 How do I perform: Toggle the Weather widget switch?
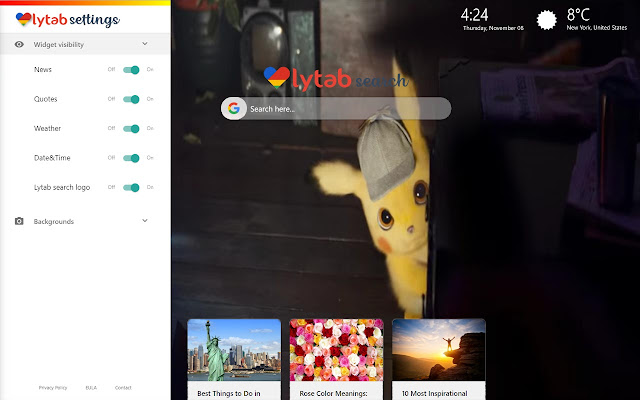tap(131, 129)
